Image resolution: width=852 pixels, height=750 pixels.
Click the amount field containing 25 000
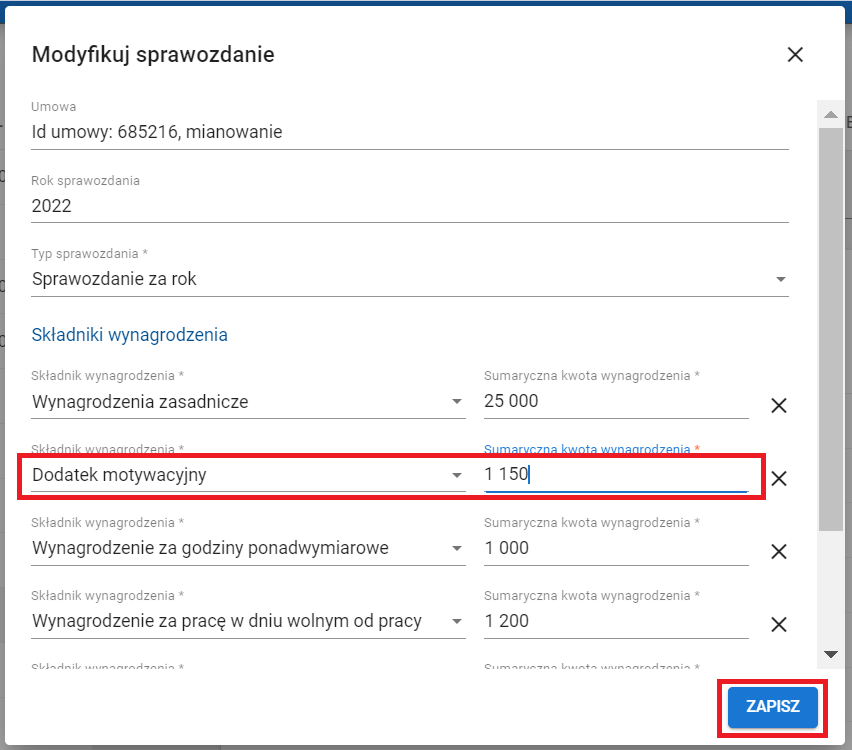click(x=615, y=402)
